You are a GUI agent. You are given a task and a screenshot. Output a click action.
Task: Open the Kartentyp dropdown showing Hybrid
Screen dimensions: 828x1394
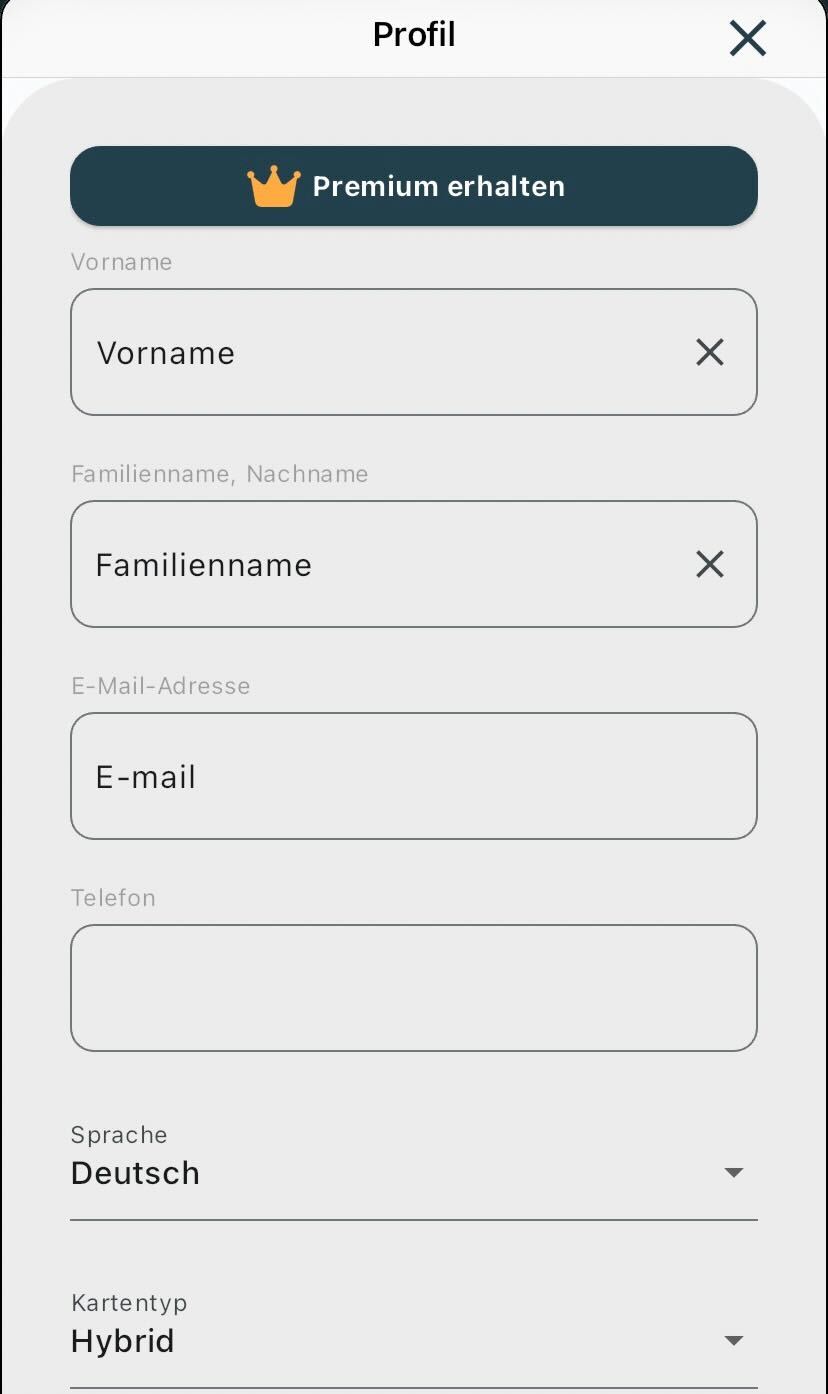pos(400,1340)
